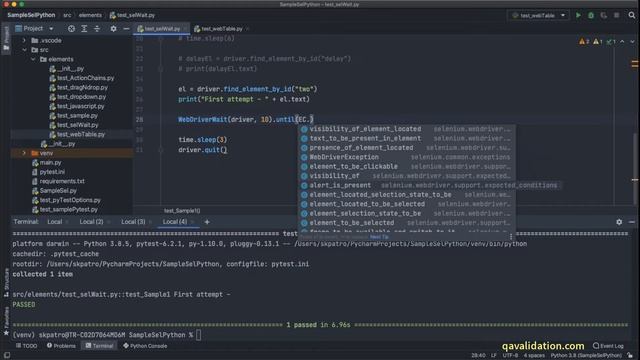Open the Python Console tool window

click(x=145, y=346)
